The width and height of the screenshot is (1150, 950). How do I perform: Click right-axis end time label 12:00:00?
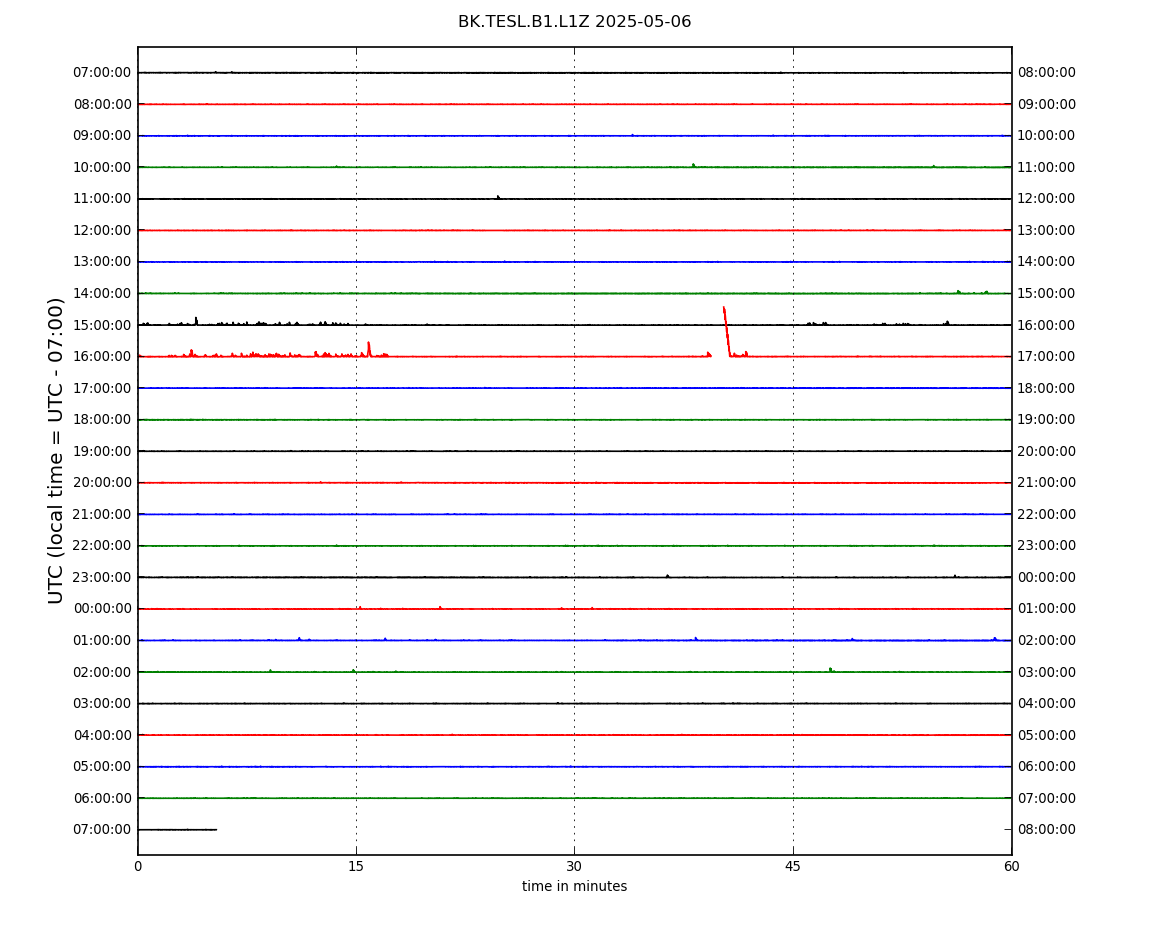click(x=1047, y=199)
